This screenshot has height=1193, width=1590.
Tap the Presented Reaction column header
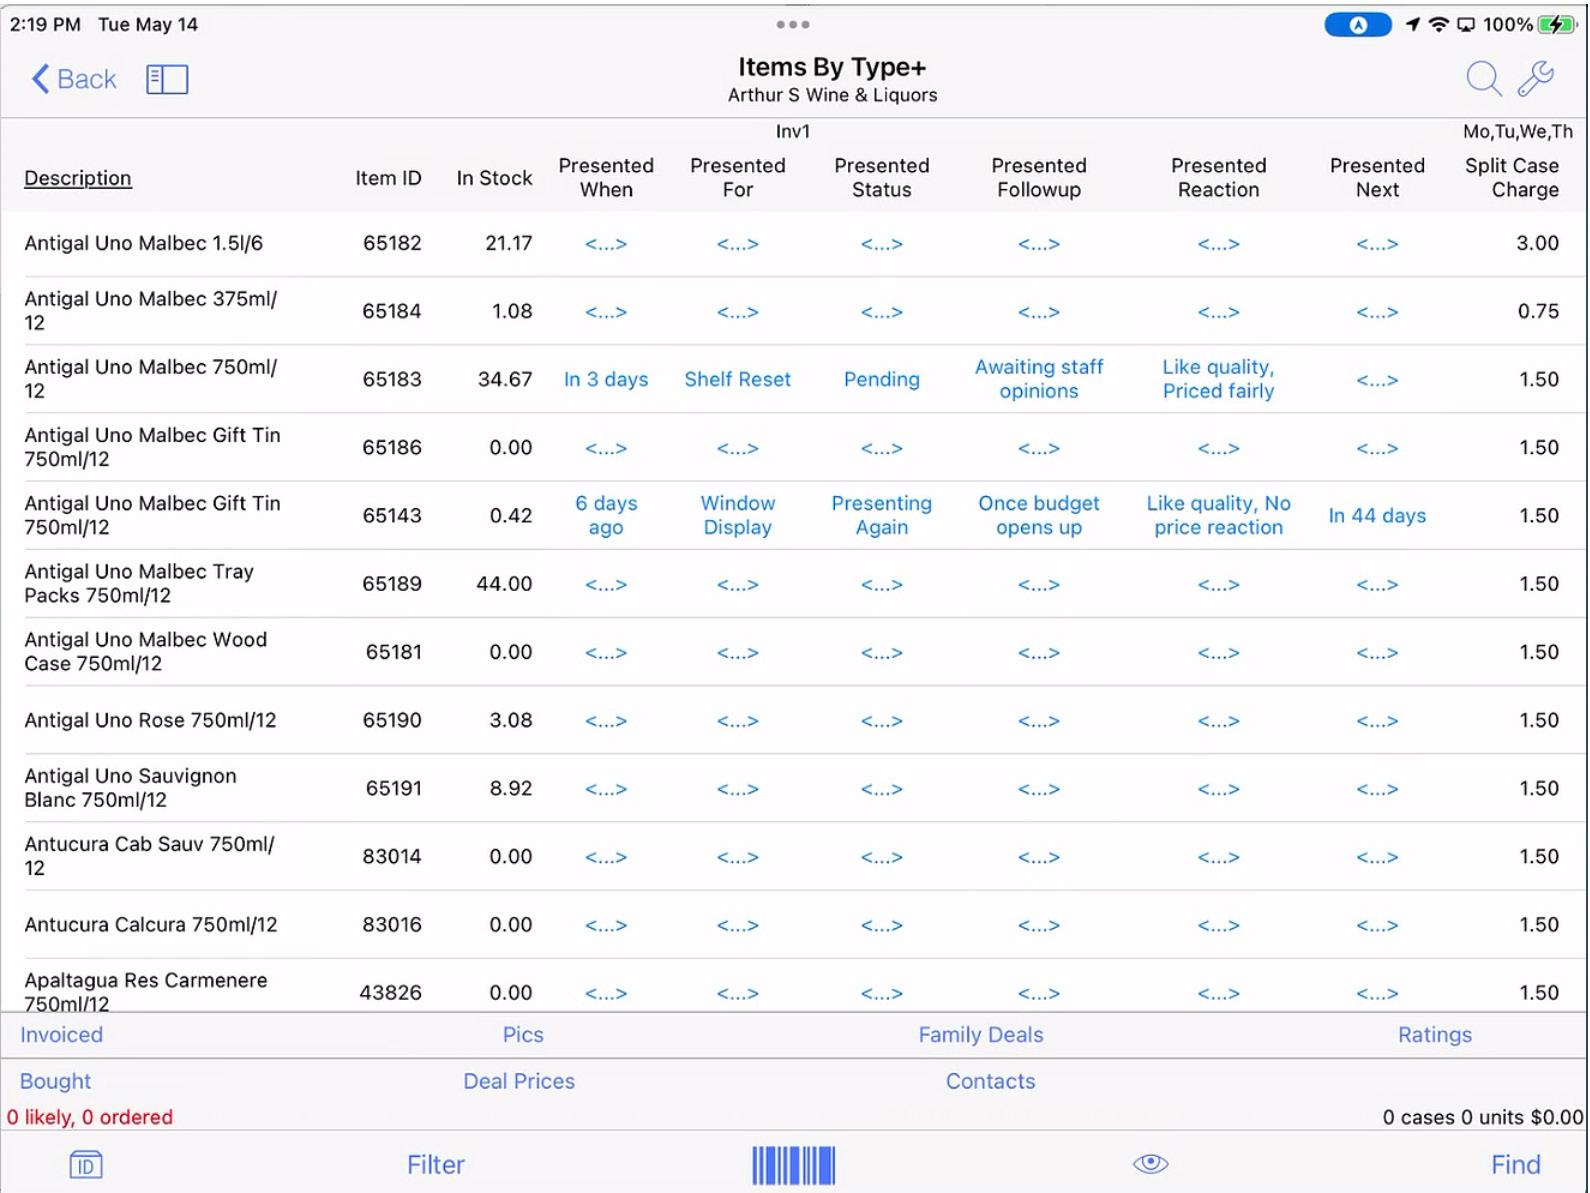(1218, 178)
